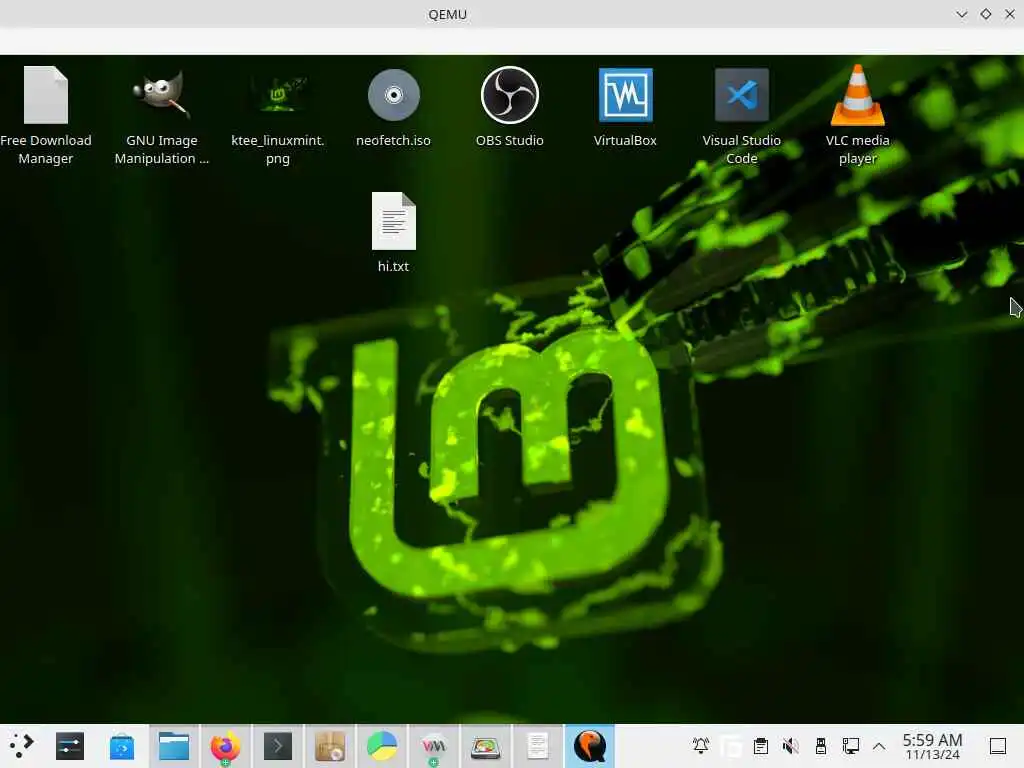
Task: Open the network connections tray icon
Action: [850, 746]
